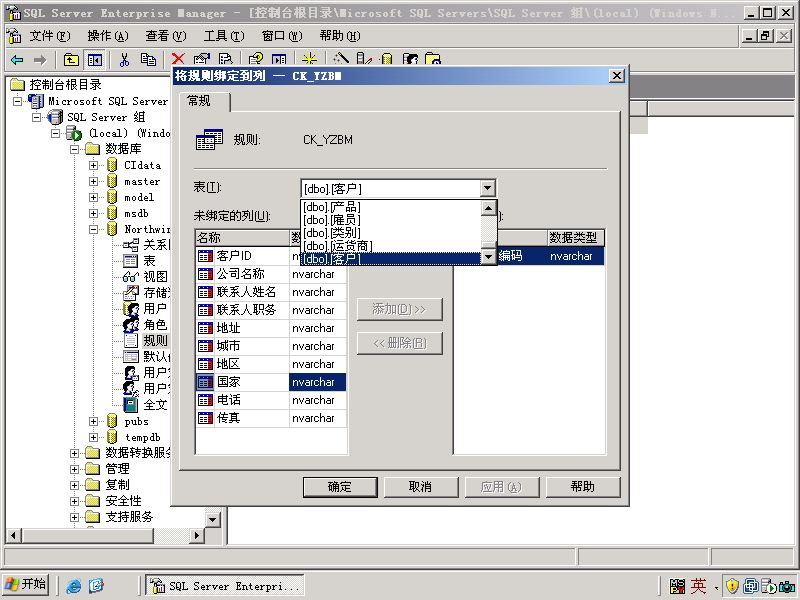Click the Export list toolbar icon

point(225,59)
